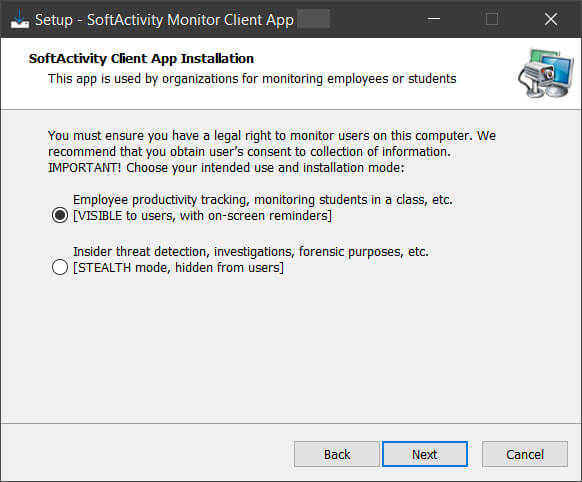This screenshot has width=582, height=482.
Task: Cancel the SoftActivity installation
Action: coord(524,454)
